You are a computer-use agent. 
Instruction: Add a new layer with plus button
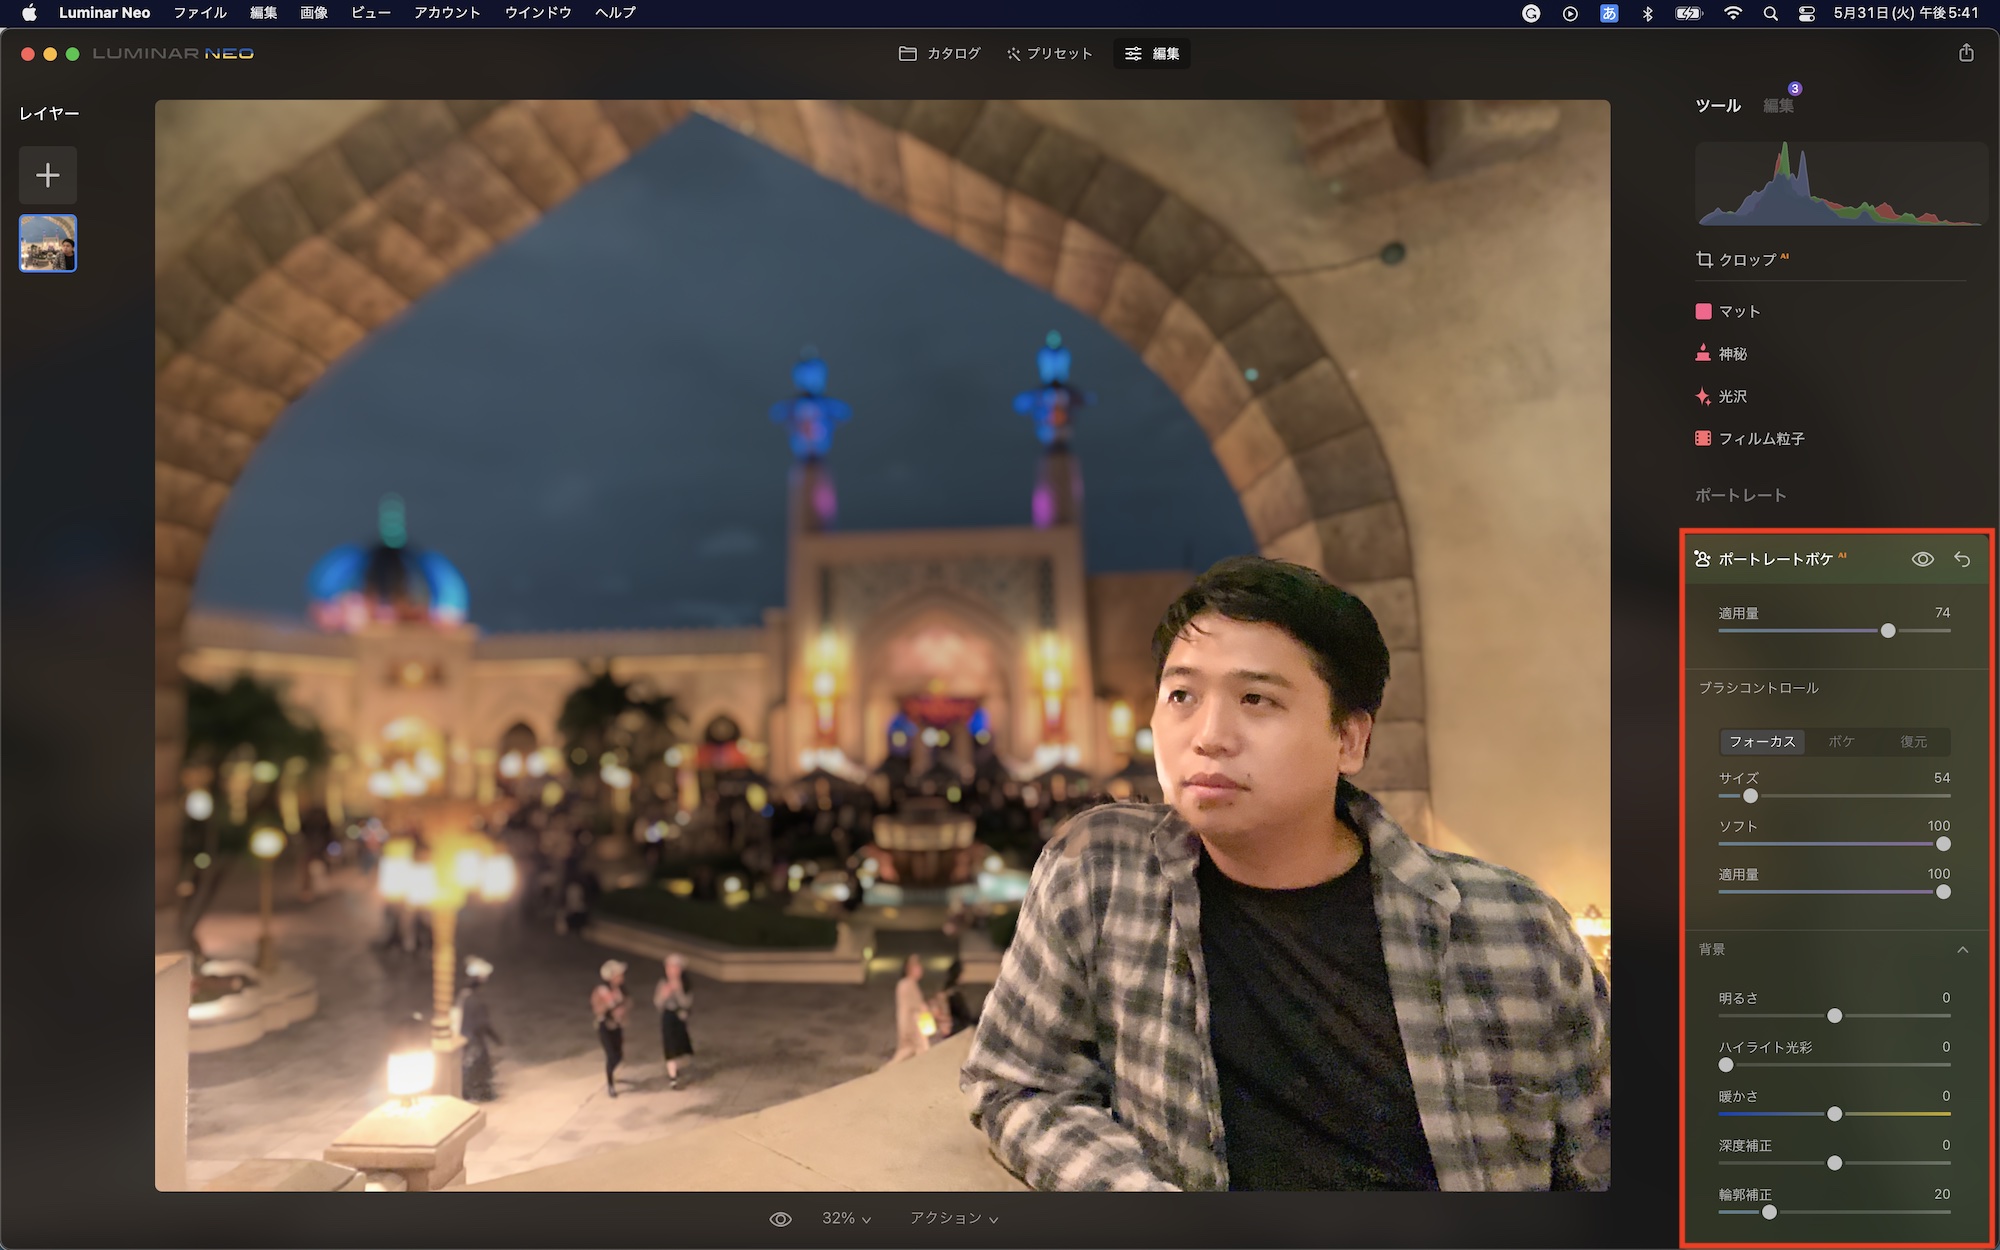(47, 176)
